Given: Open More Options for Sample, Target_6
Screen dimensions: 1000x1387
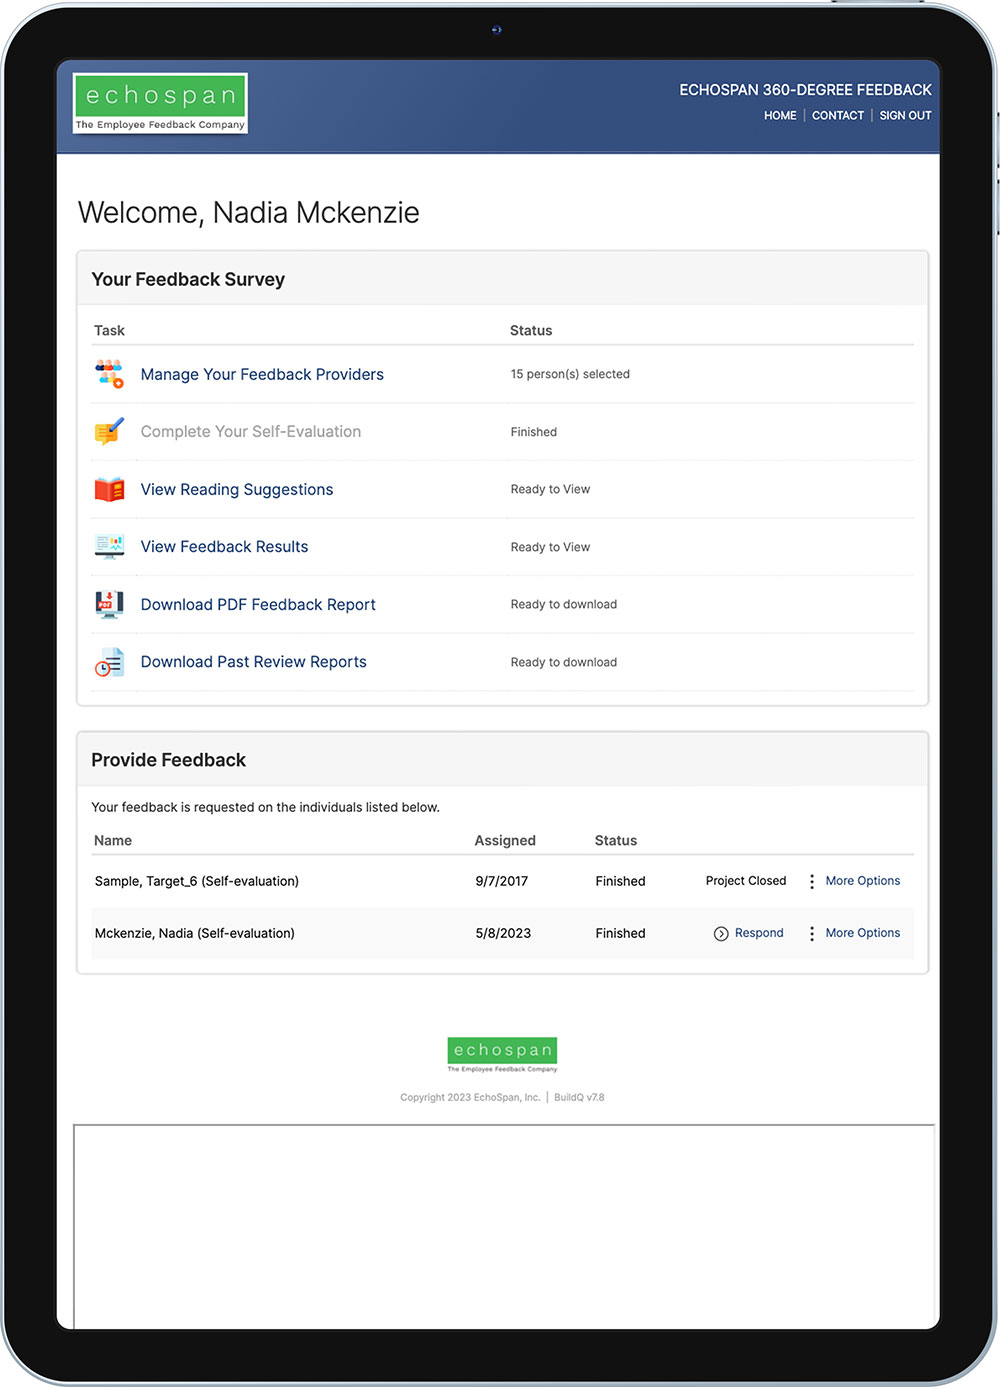Looking at the screenshot, I should (863, 881).
